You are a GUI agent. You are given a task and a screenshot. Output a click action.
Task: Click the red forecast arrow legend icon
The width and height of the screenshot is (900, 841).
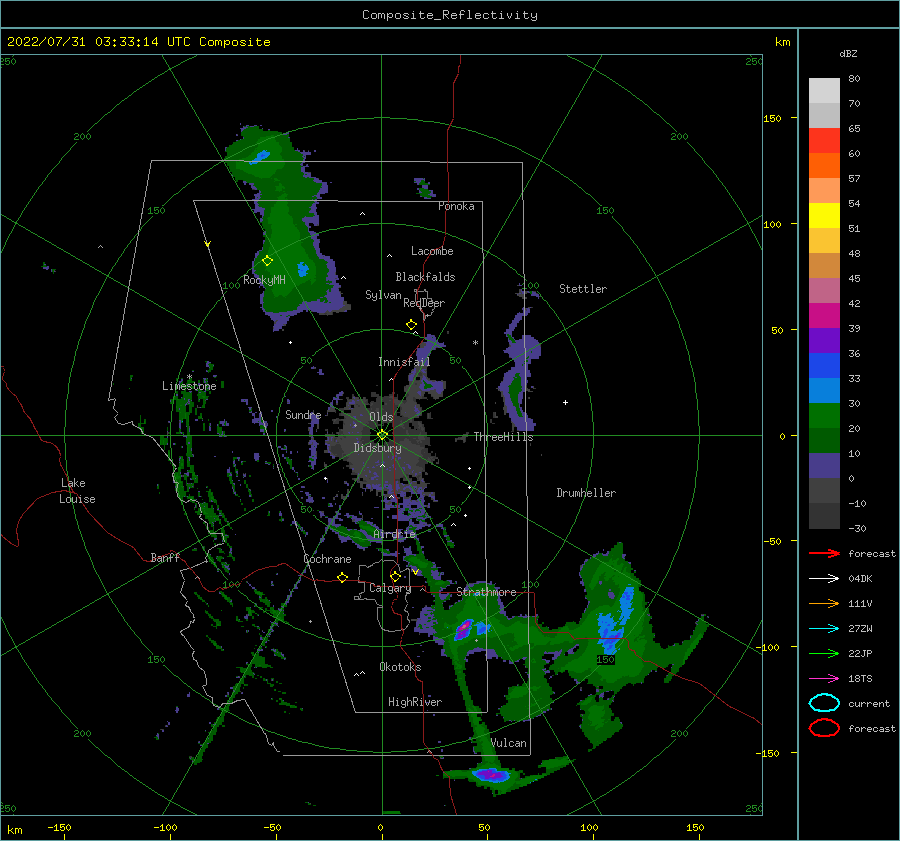824,553
